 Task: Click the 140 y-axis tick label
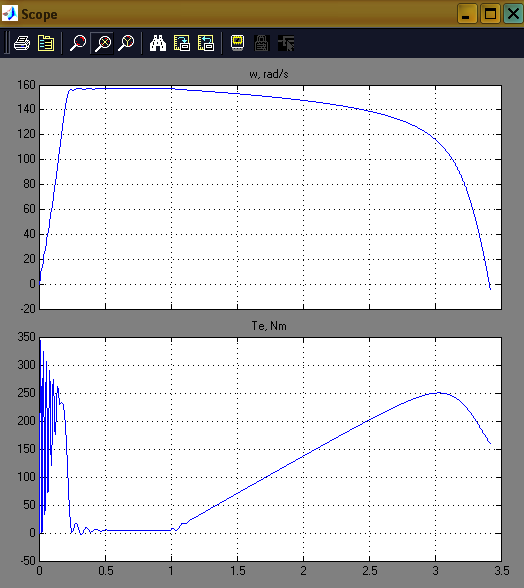click(x=26, y=110)
